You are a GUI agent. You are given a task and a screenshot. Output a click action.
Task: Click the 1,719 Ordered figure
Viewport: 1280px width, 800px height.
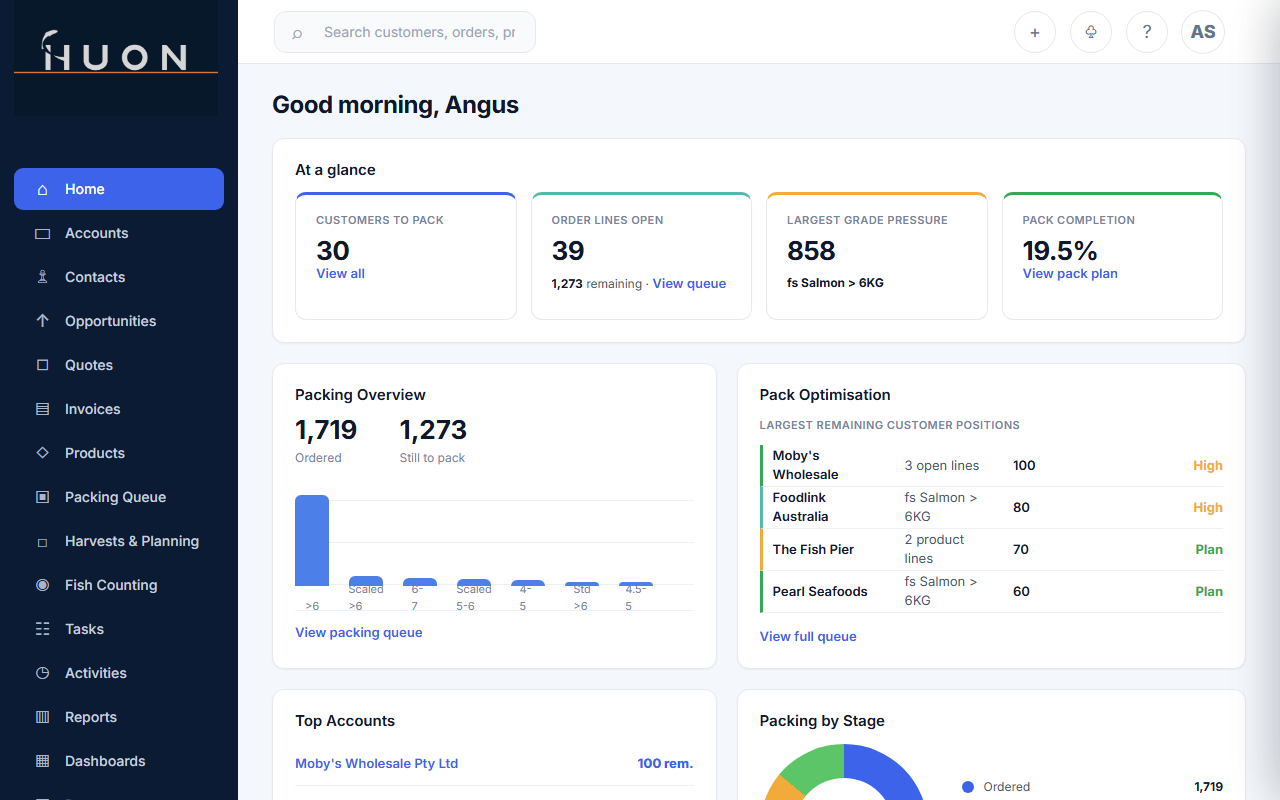[x=326, y=430]
